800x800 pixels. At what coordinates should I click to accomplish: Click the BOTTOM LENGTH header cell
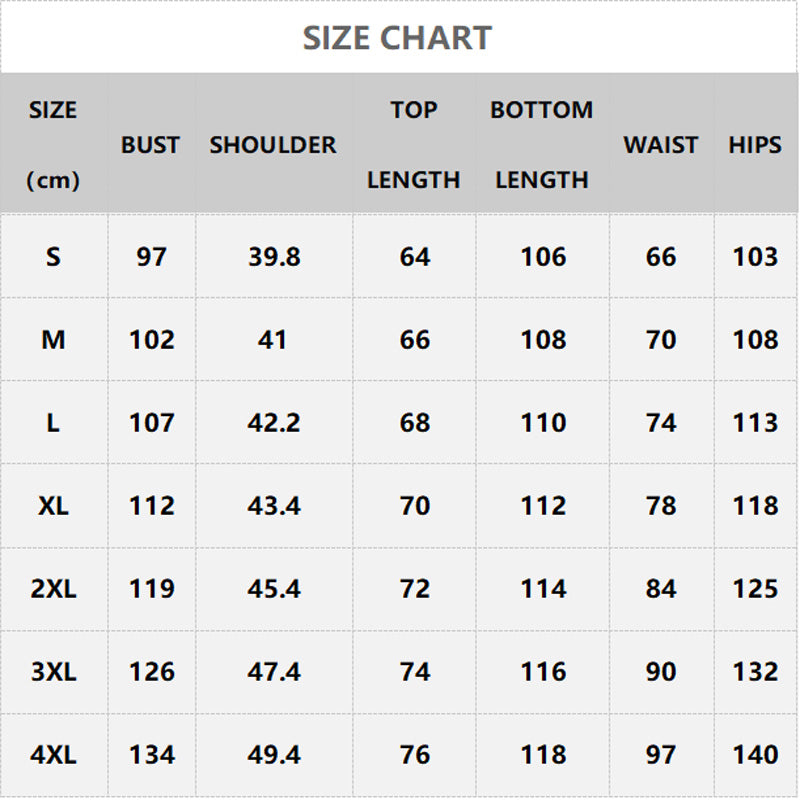542,145
